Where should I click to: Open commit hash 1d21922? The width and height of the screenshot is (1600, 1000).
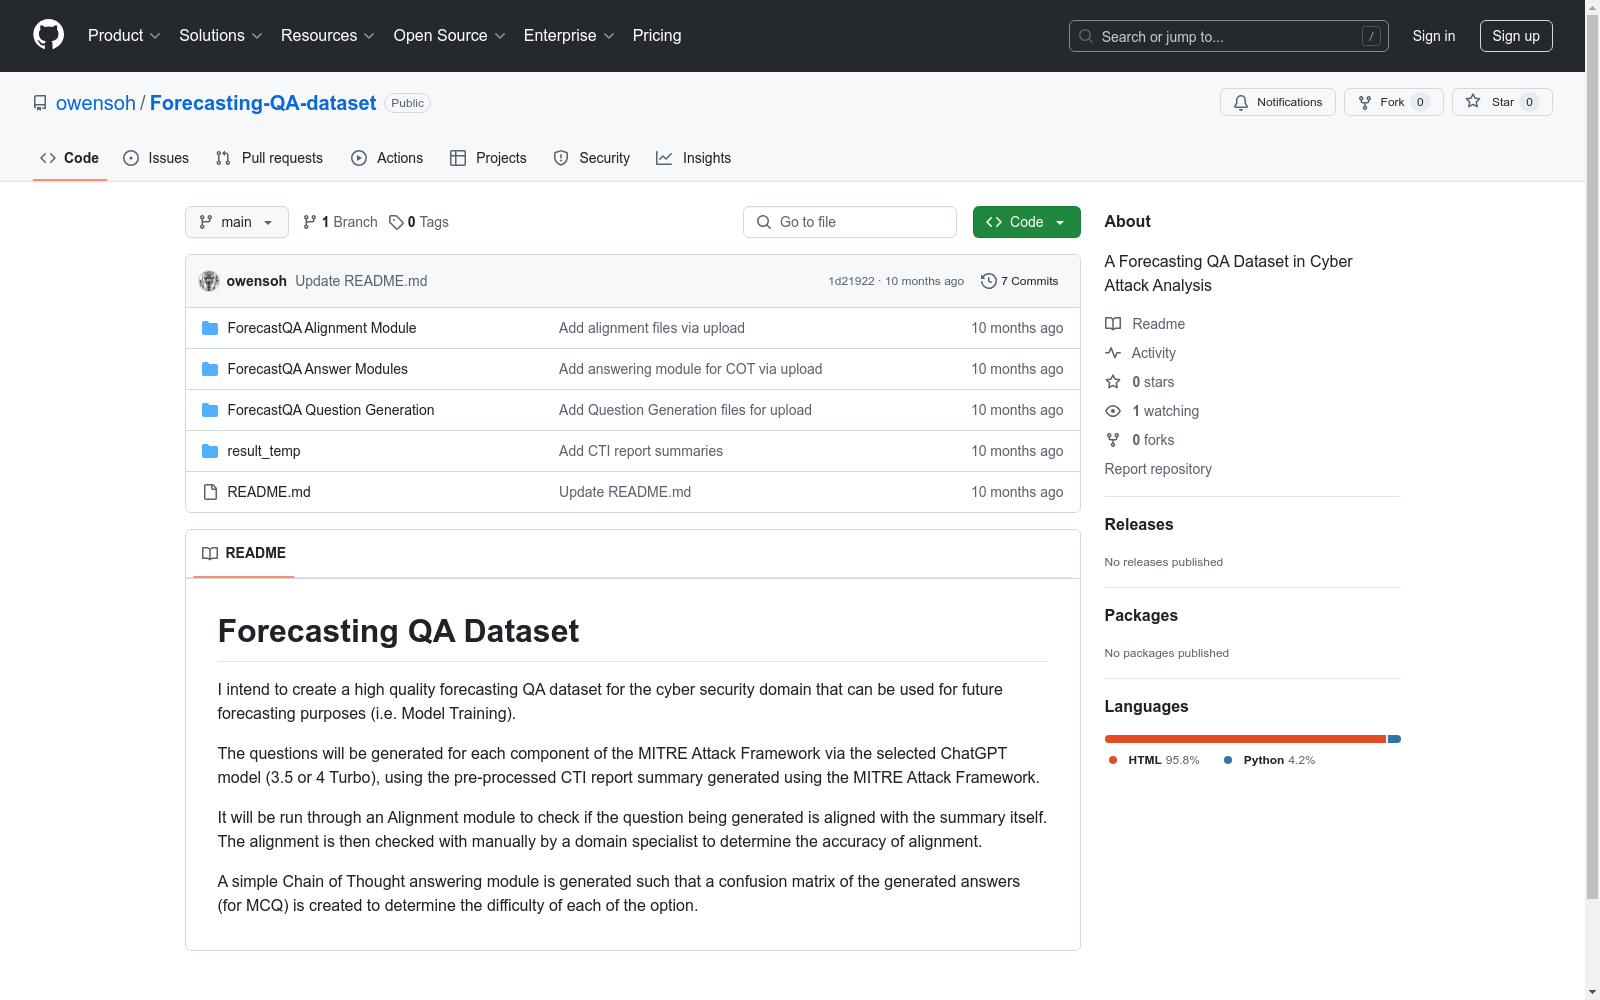pos(851,281)
